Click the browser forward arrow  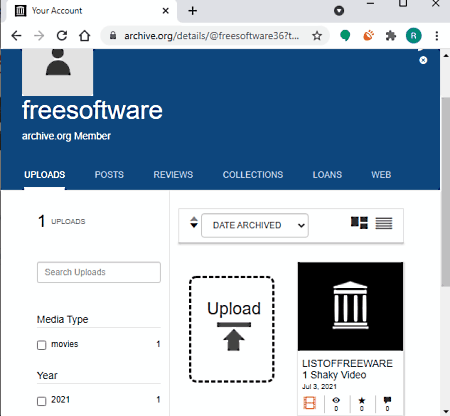pyautogui.click(x=39, y=35)
